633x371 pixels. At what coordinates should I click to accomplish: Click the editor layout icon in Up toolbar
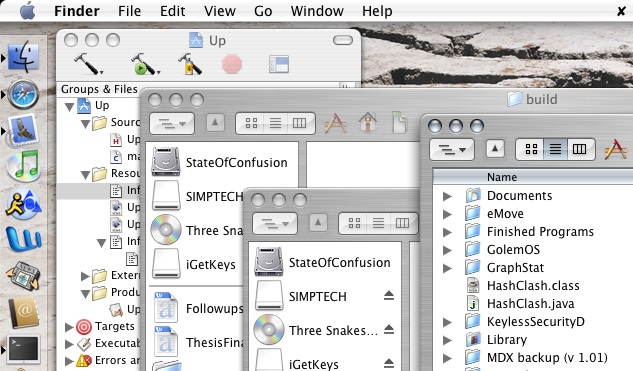pyautogui.click(x=279, y=64)
